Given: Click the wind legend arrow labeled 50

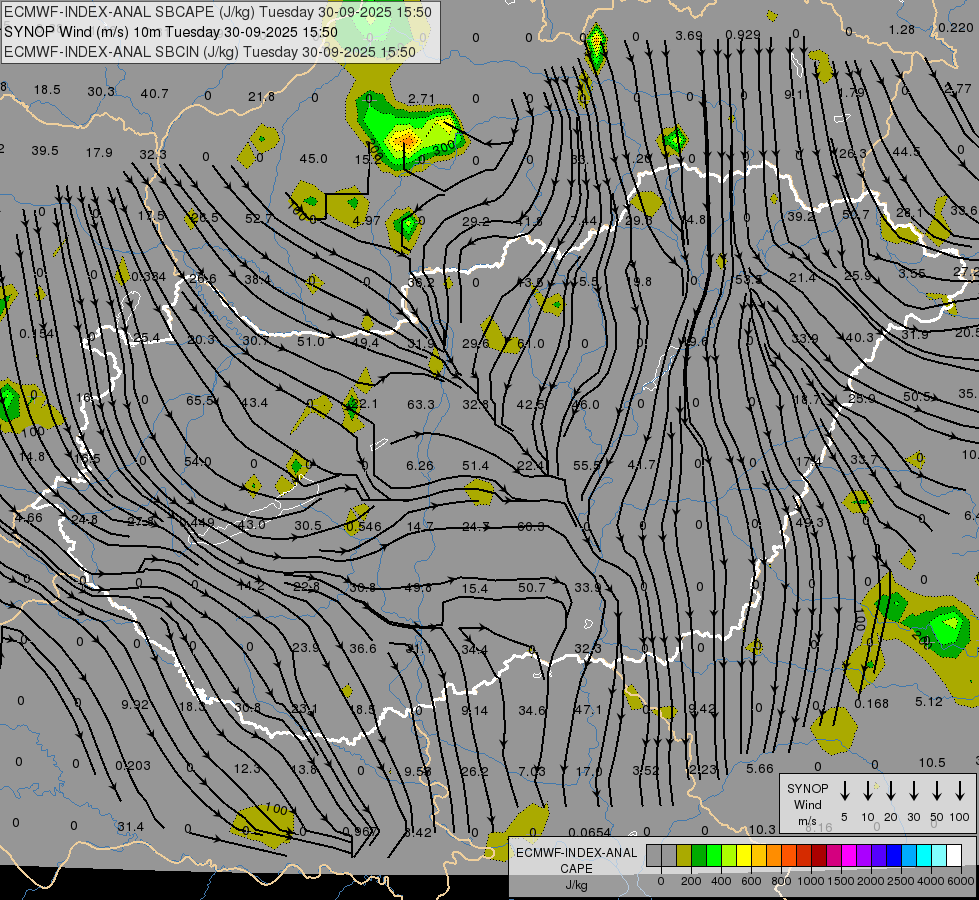Looking at the screenshot, I should [x=937, y=790].
